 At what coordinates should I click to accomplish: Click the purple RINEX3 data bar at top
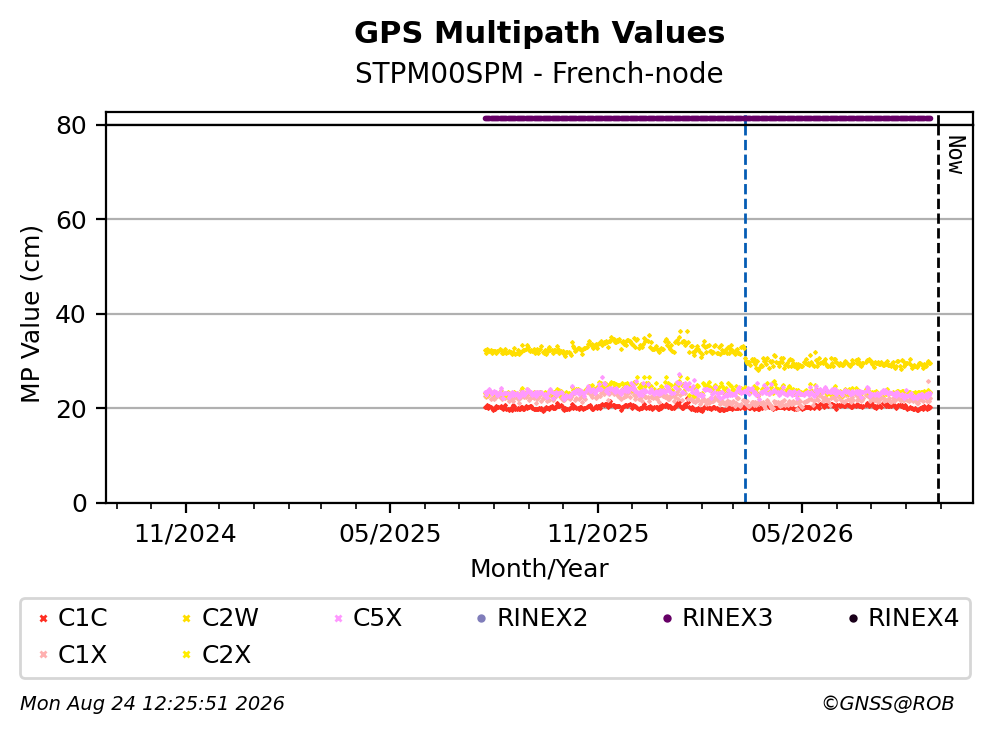[x=707, y=118]
